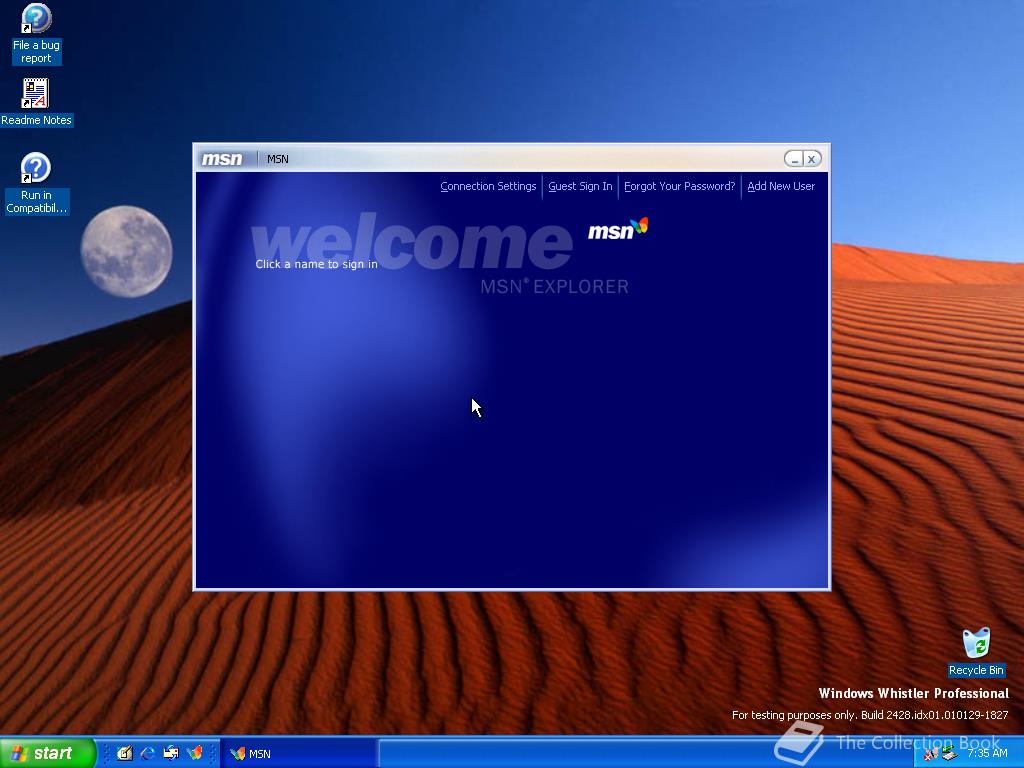Screen dimensions: 1024x768
Task: Select Run in Compatibility desktop shortcut
Action: [x=36, y=184]
